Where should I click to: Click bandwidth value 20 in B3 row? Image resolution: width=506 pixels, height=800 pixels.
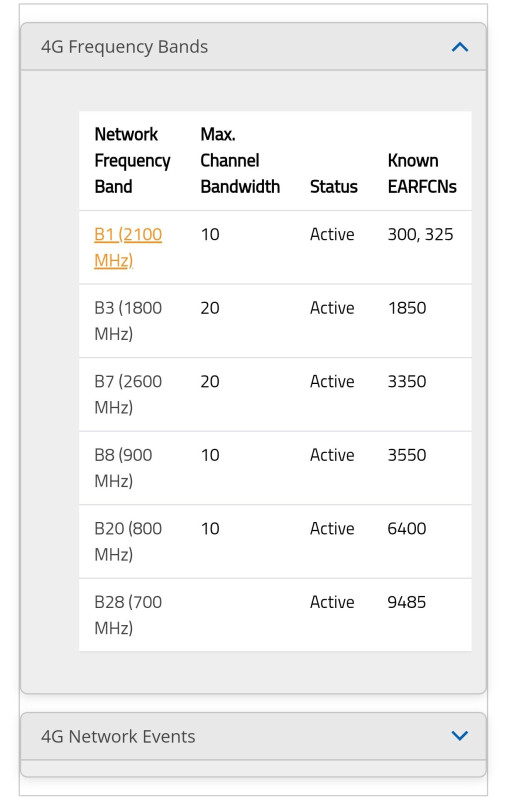[210, 308]
